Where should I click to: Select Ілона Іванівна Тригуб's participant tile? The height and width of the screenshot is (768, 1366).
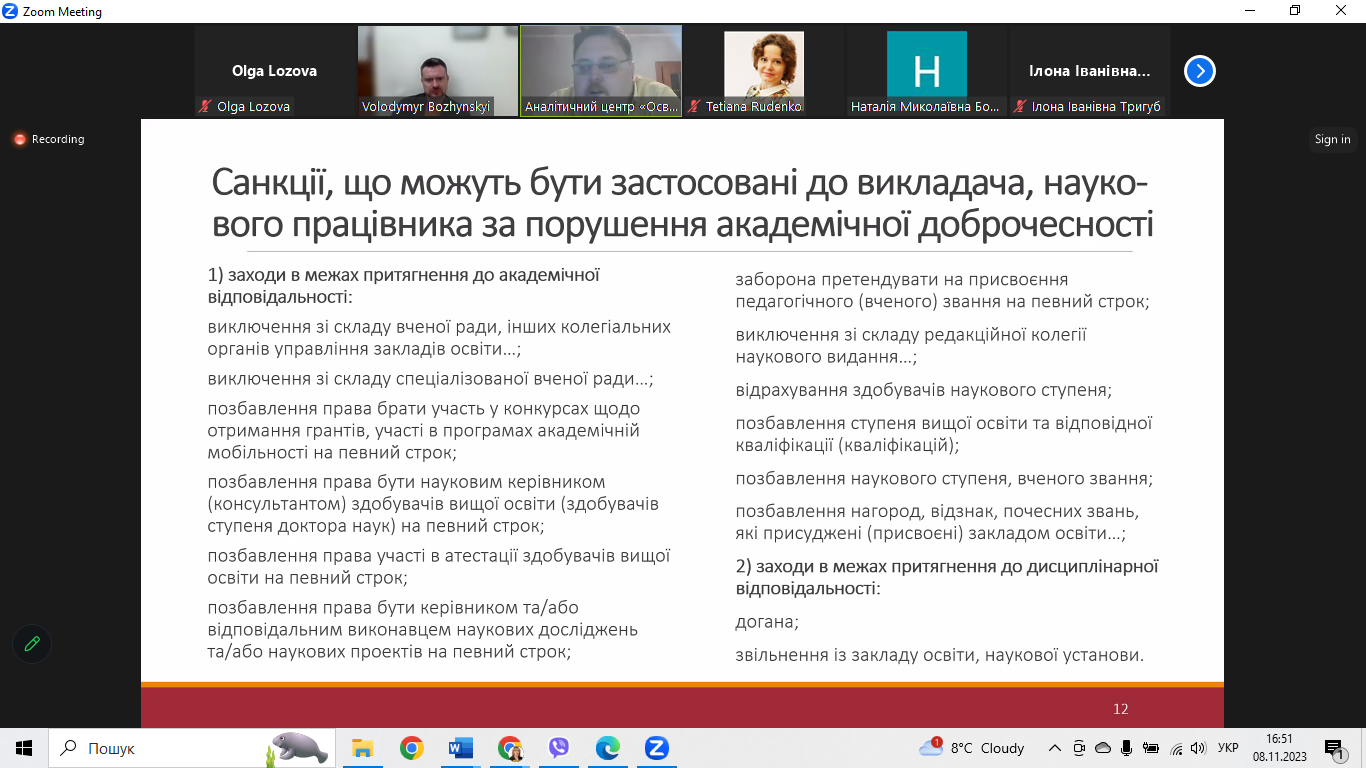(1089, 71)
